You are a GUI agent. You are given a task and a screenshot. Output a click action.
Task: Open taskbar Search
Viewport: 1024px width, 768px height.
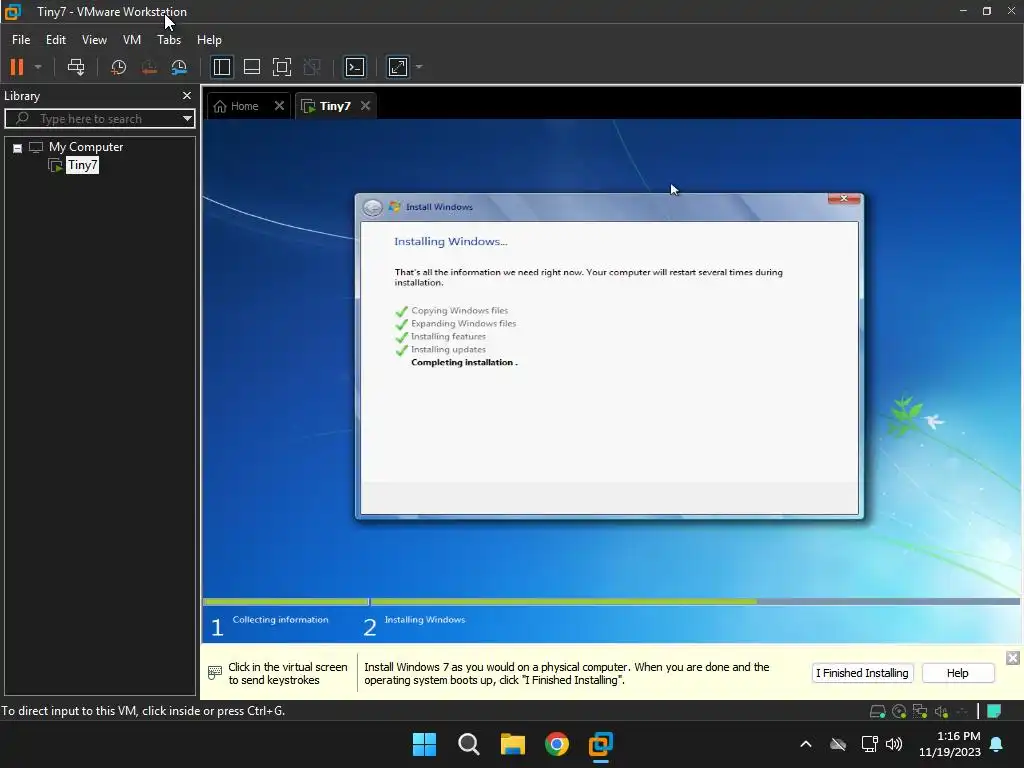(x=468, y=744)
